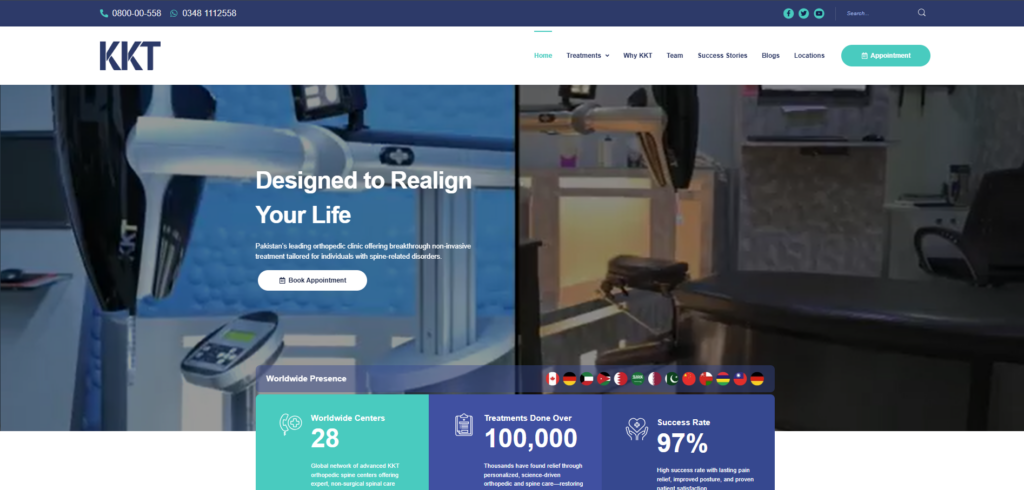Select the Bahrain flag
The image size is (1024, 490).
tap(620, 379)
